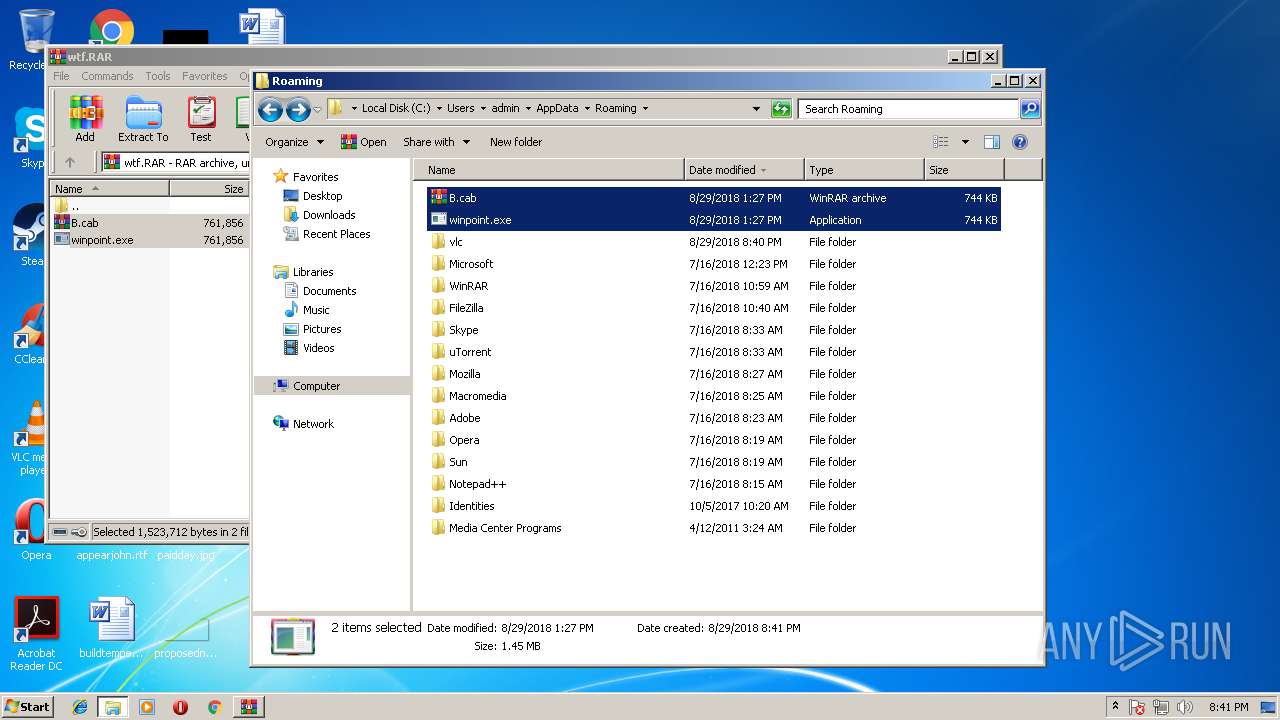Select B.cab in the WinRAR window

tap(84, 223)
